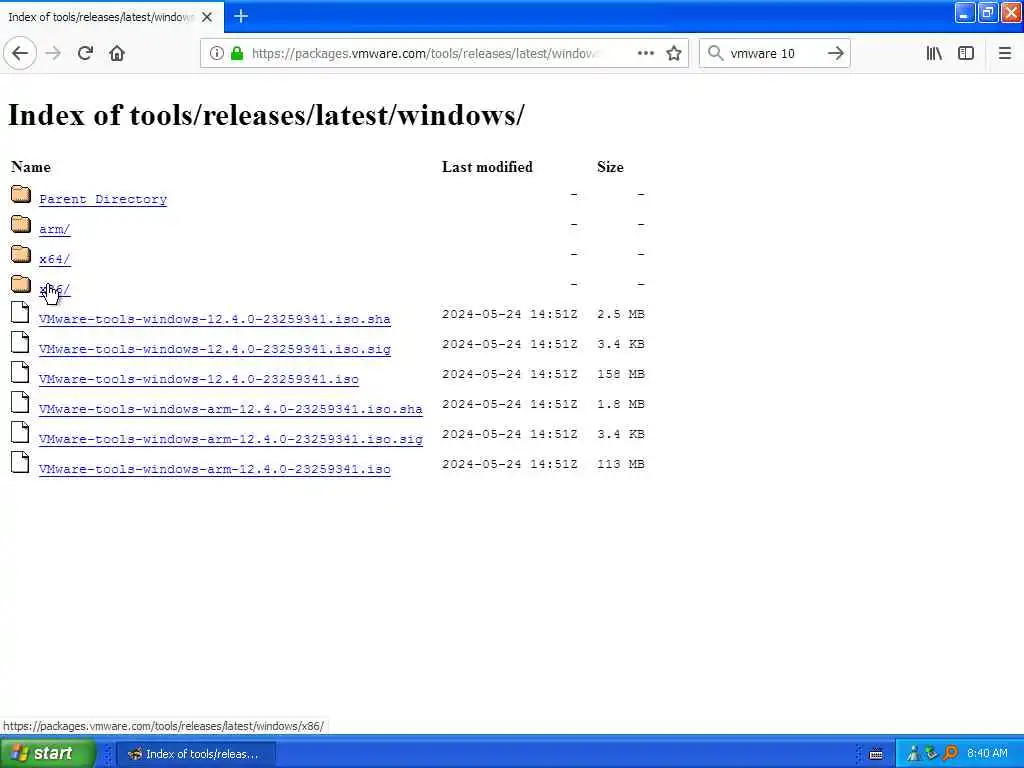Click the 8:40 AM clock
This screenshot has height=768, width=1024.
pyautogui.click(x=987, y=754)
